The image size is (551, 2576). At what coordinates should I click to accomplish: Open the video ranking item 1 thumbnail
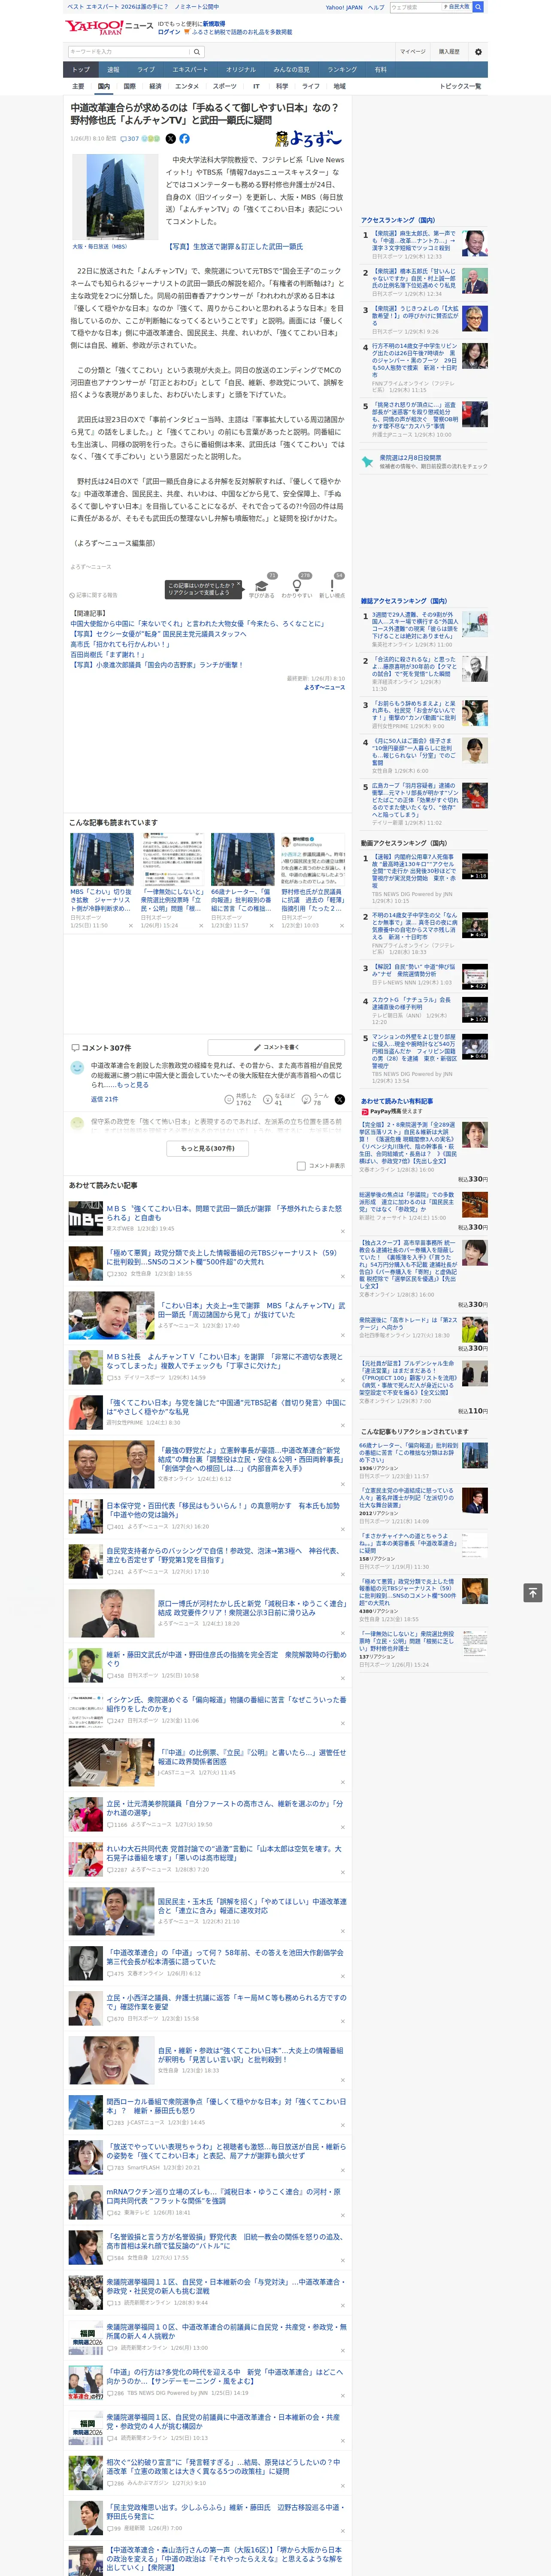[x=475, y=866]
